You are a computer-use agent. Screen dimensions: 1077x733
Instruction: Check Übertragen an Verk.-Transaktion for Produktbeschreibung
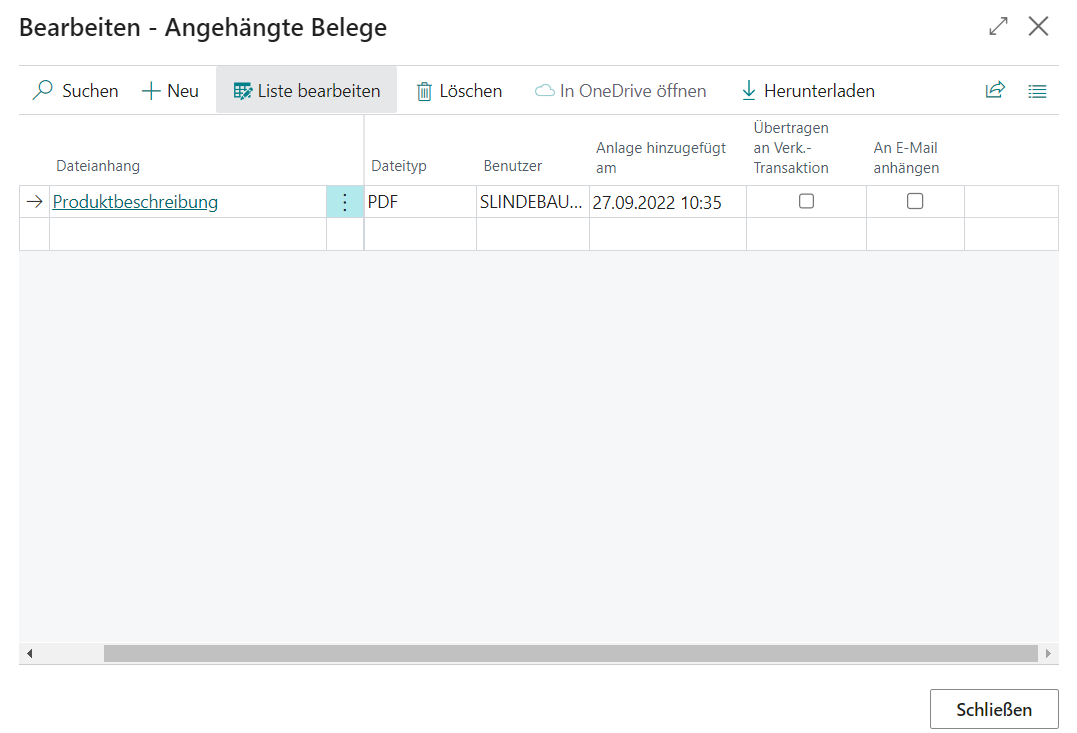point(806,201)
